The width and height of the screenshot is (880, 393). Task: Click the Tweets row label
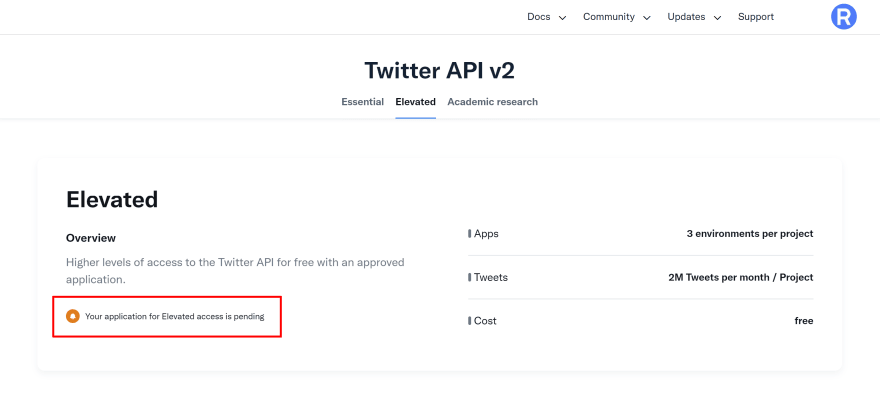491,277
